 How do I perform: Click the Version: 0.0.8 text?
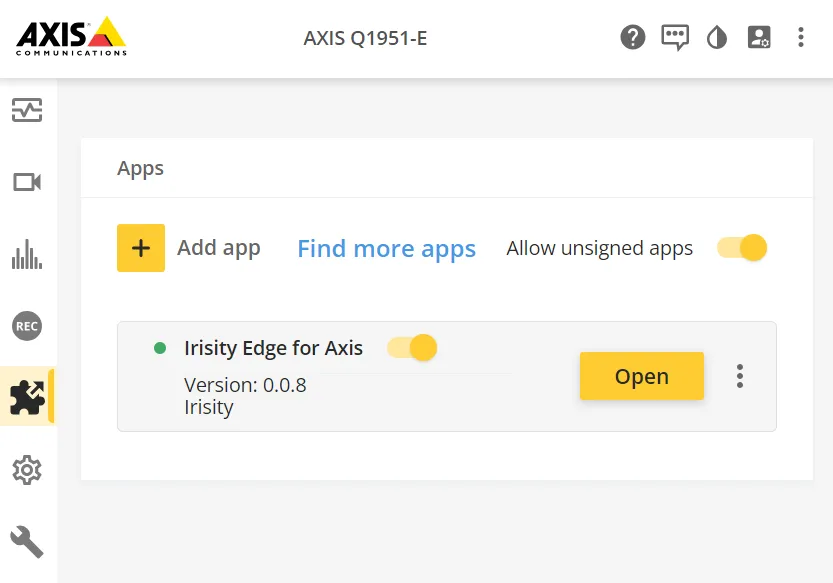pyautogui.click(x=245, y=385)
